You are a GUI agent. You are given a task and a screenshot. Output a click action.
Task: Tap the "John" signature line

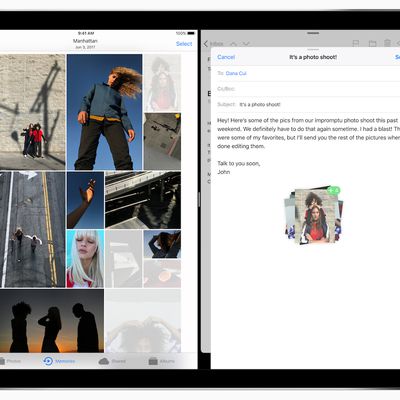[224, 172]
